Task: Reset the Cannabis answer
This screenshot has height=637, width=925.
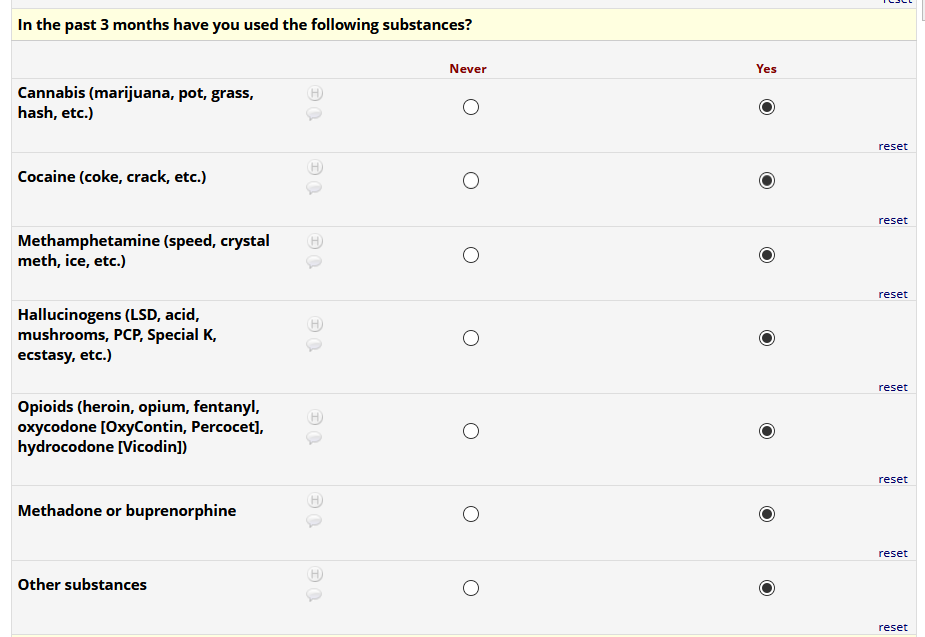Action: (893, 146)
